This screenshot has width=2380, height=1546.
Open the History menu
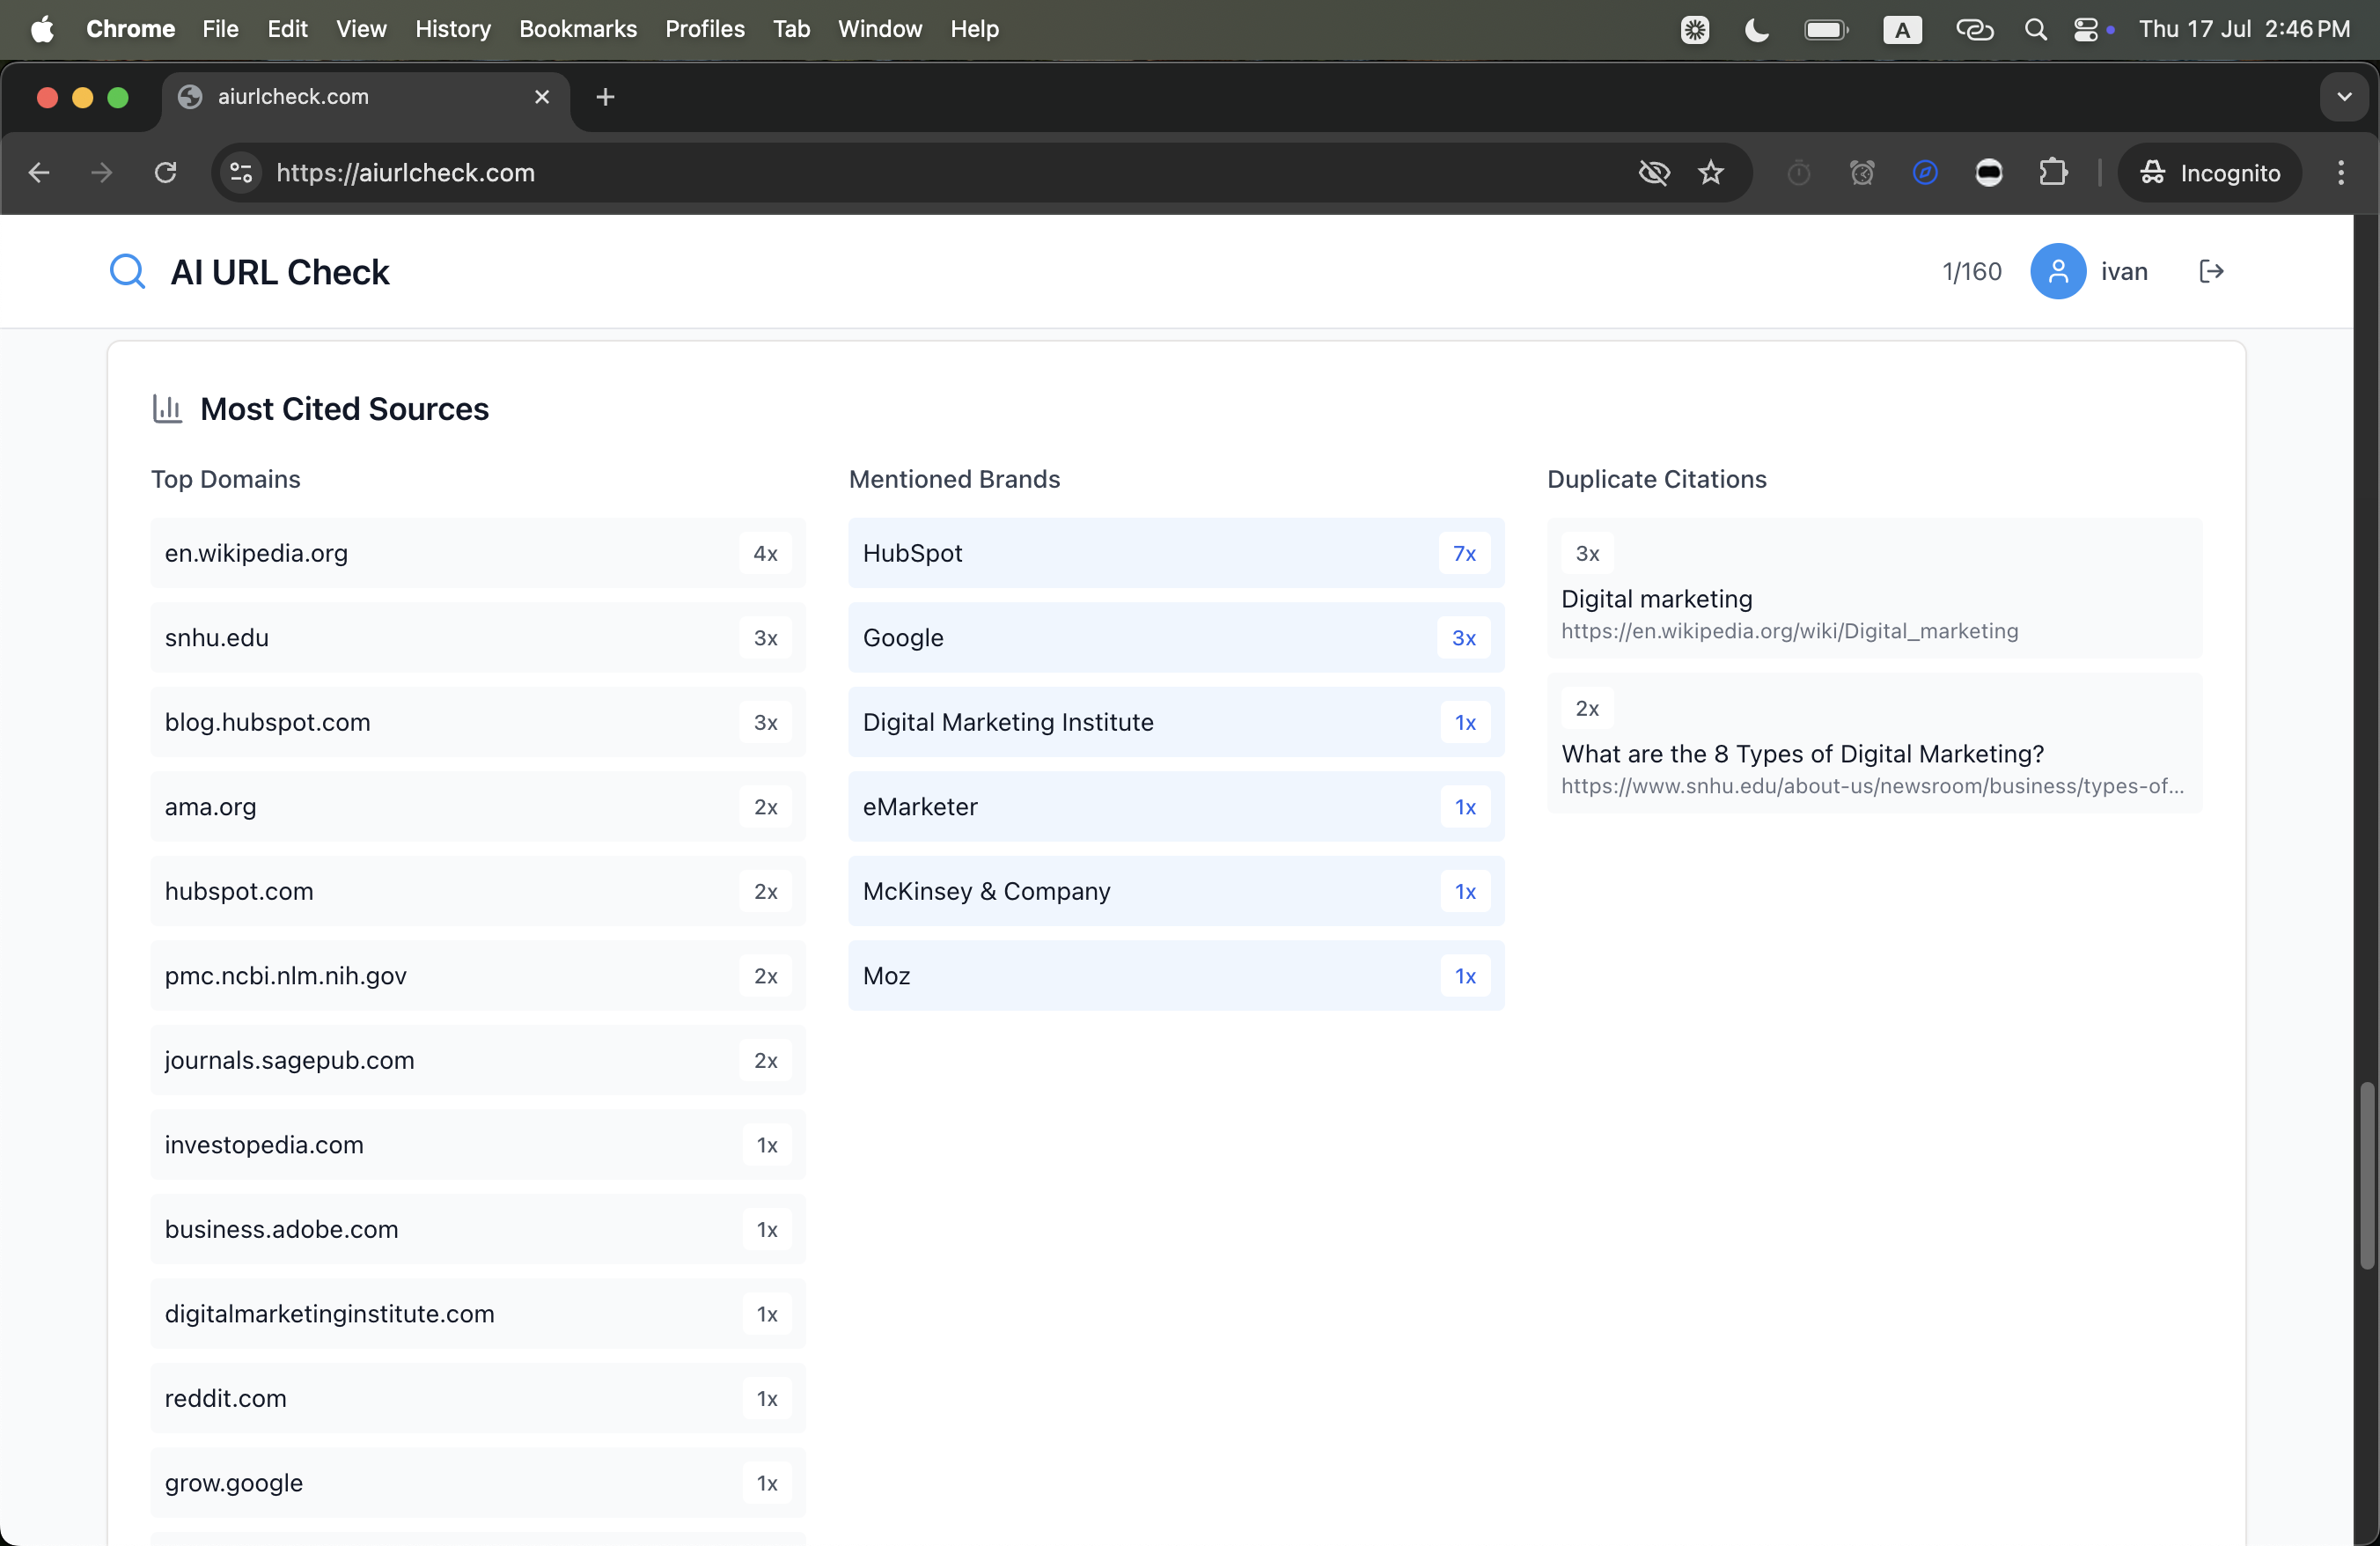[x=453, y=29]
